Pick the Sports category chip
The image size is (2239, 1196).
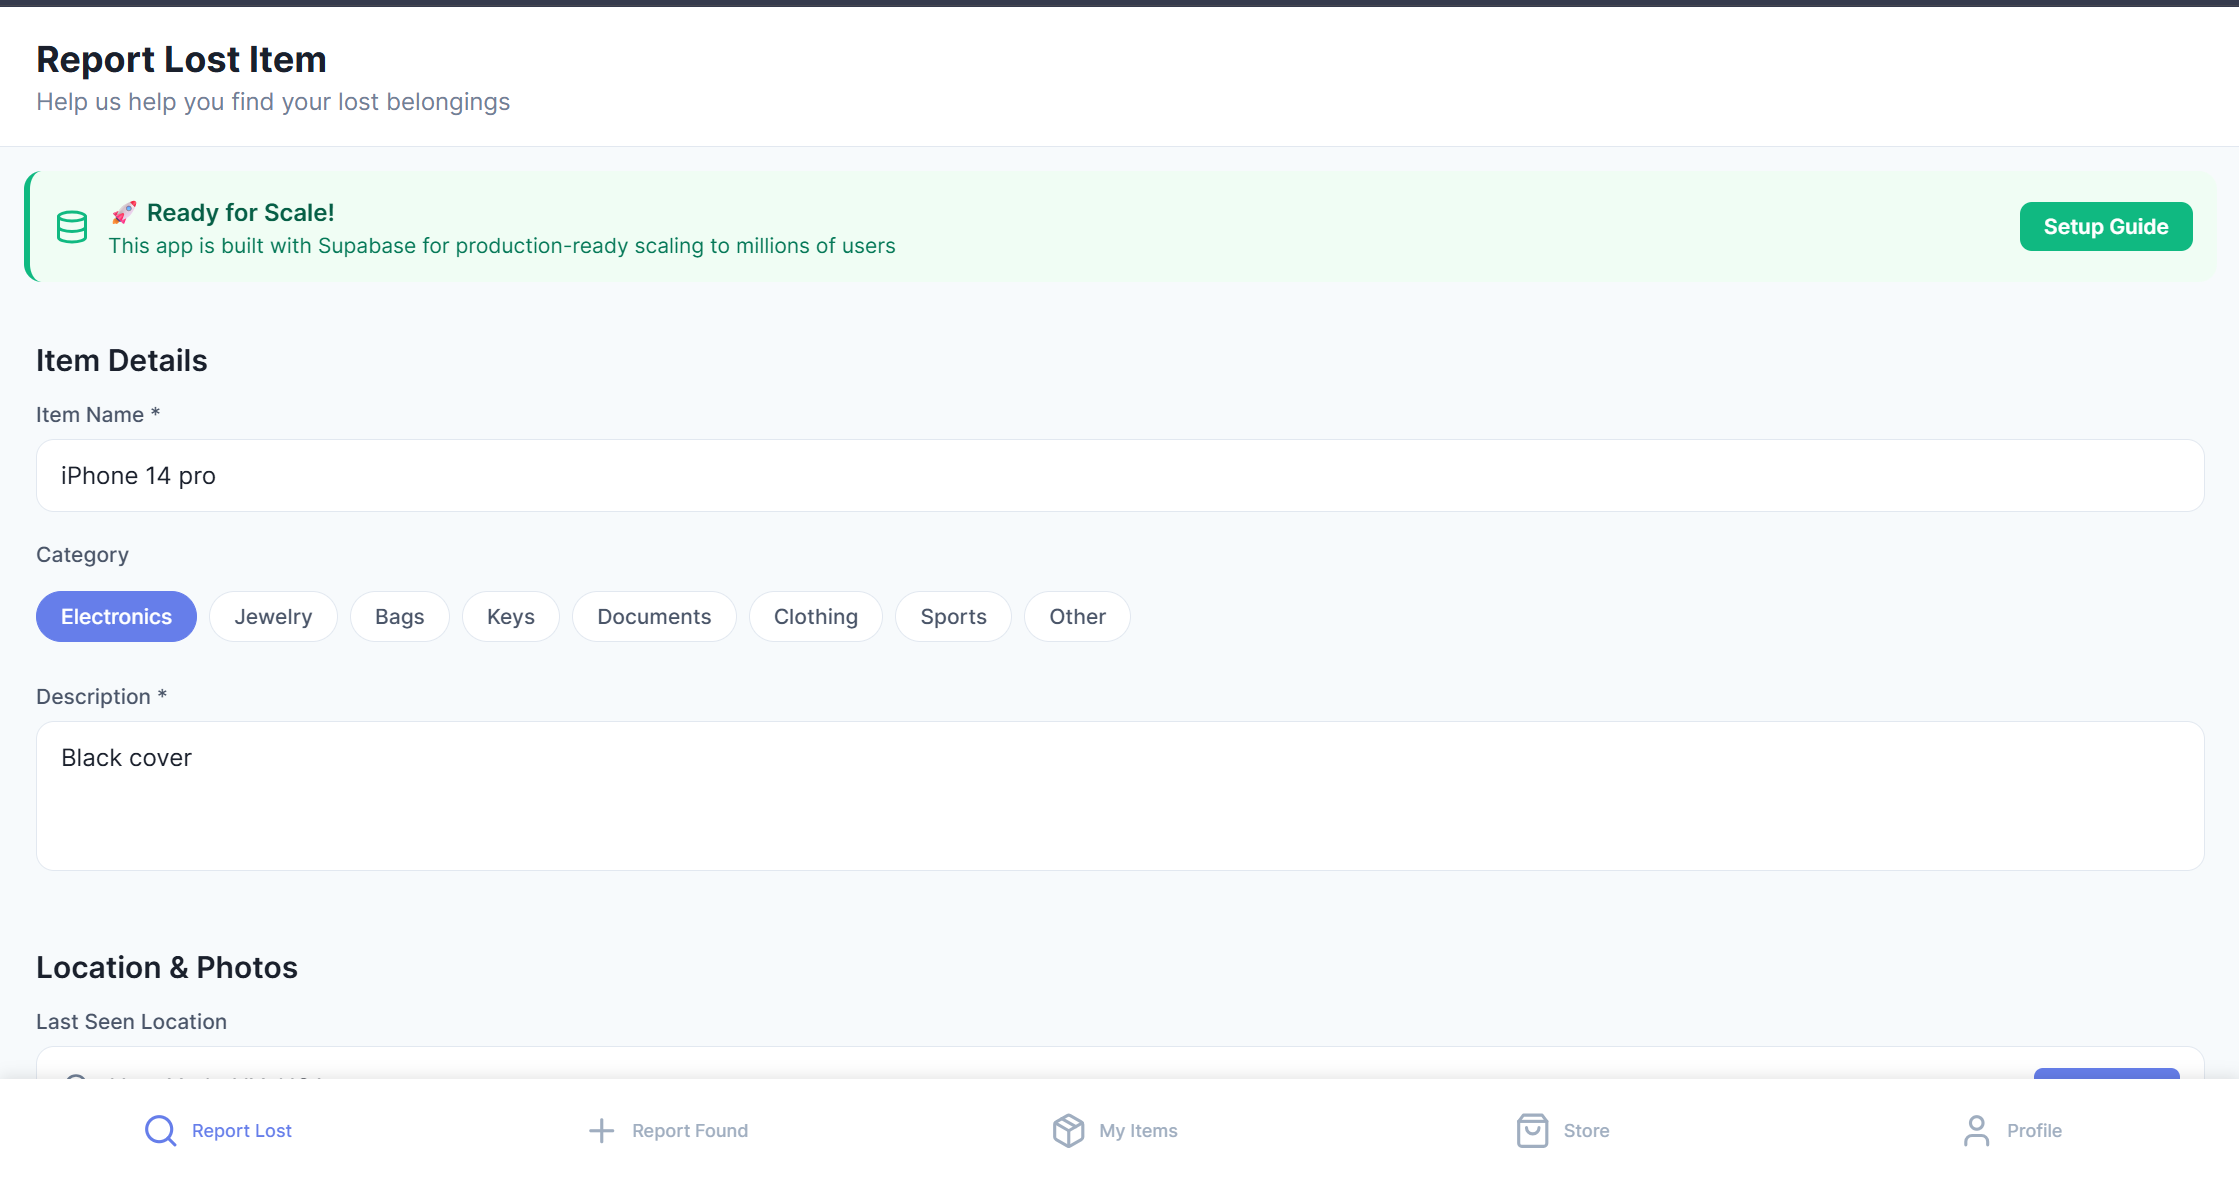(x=953, y=616)
